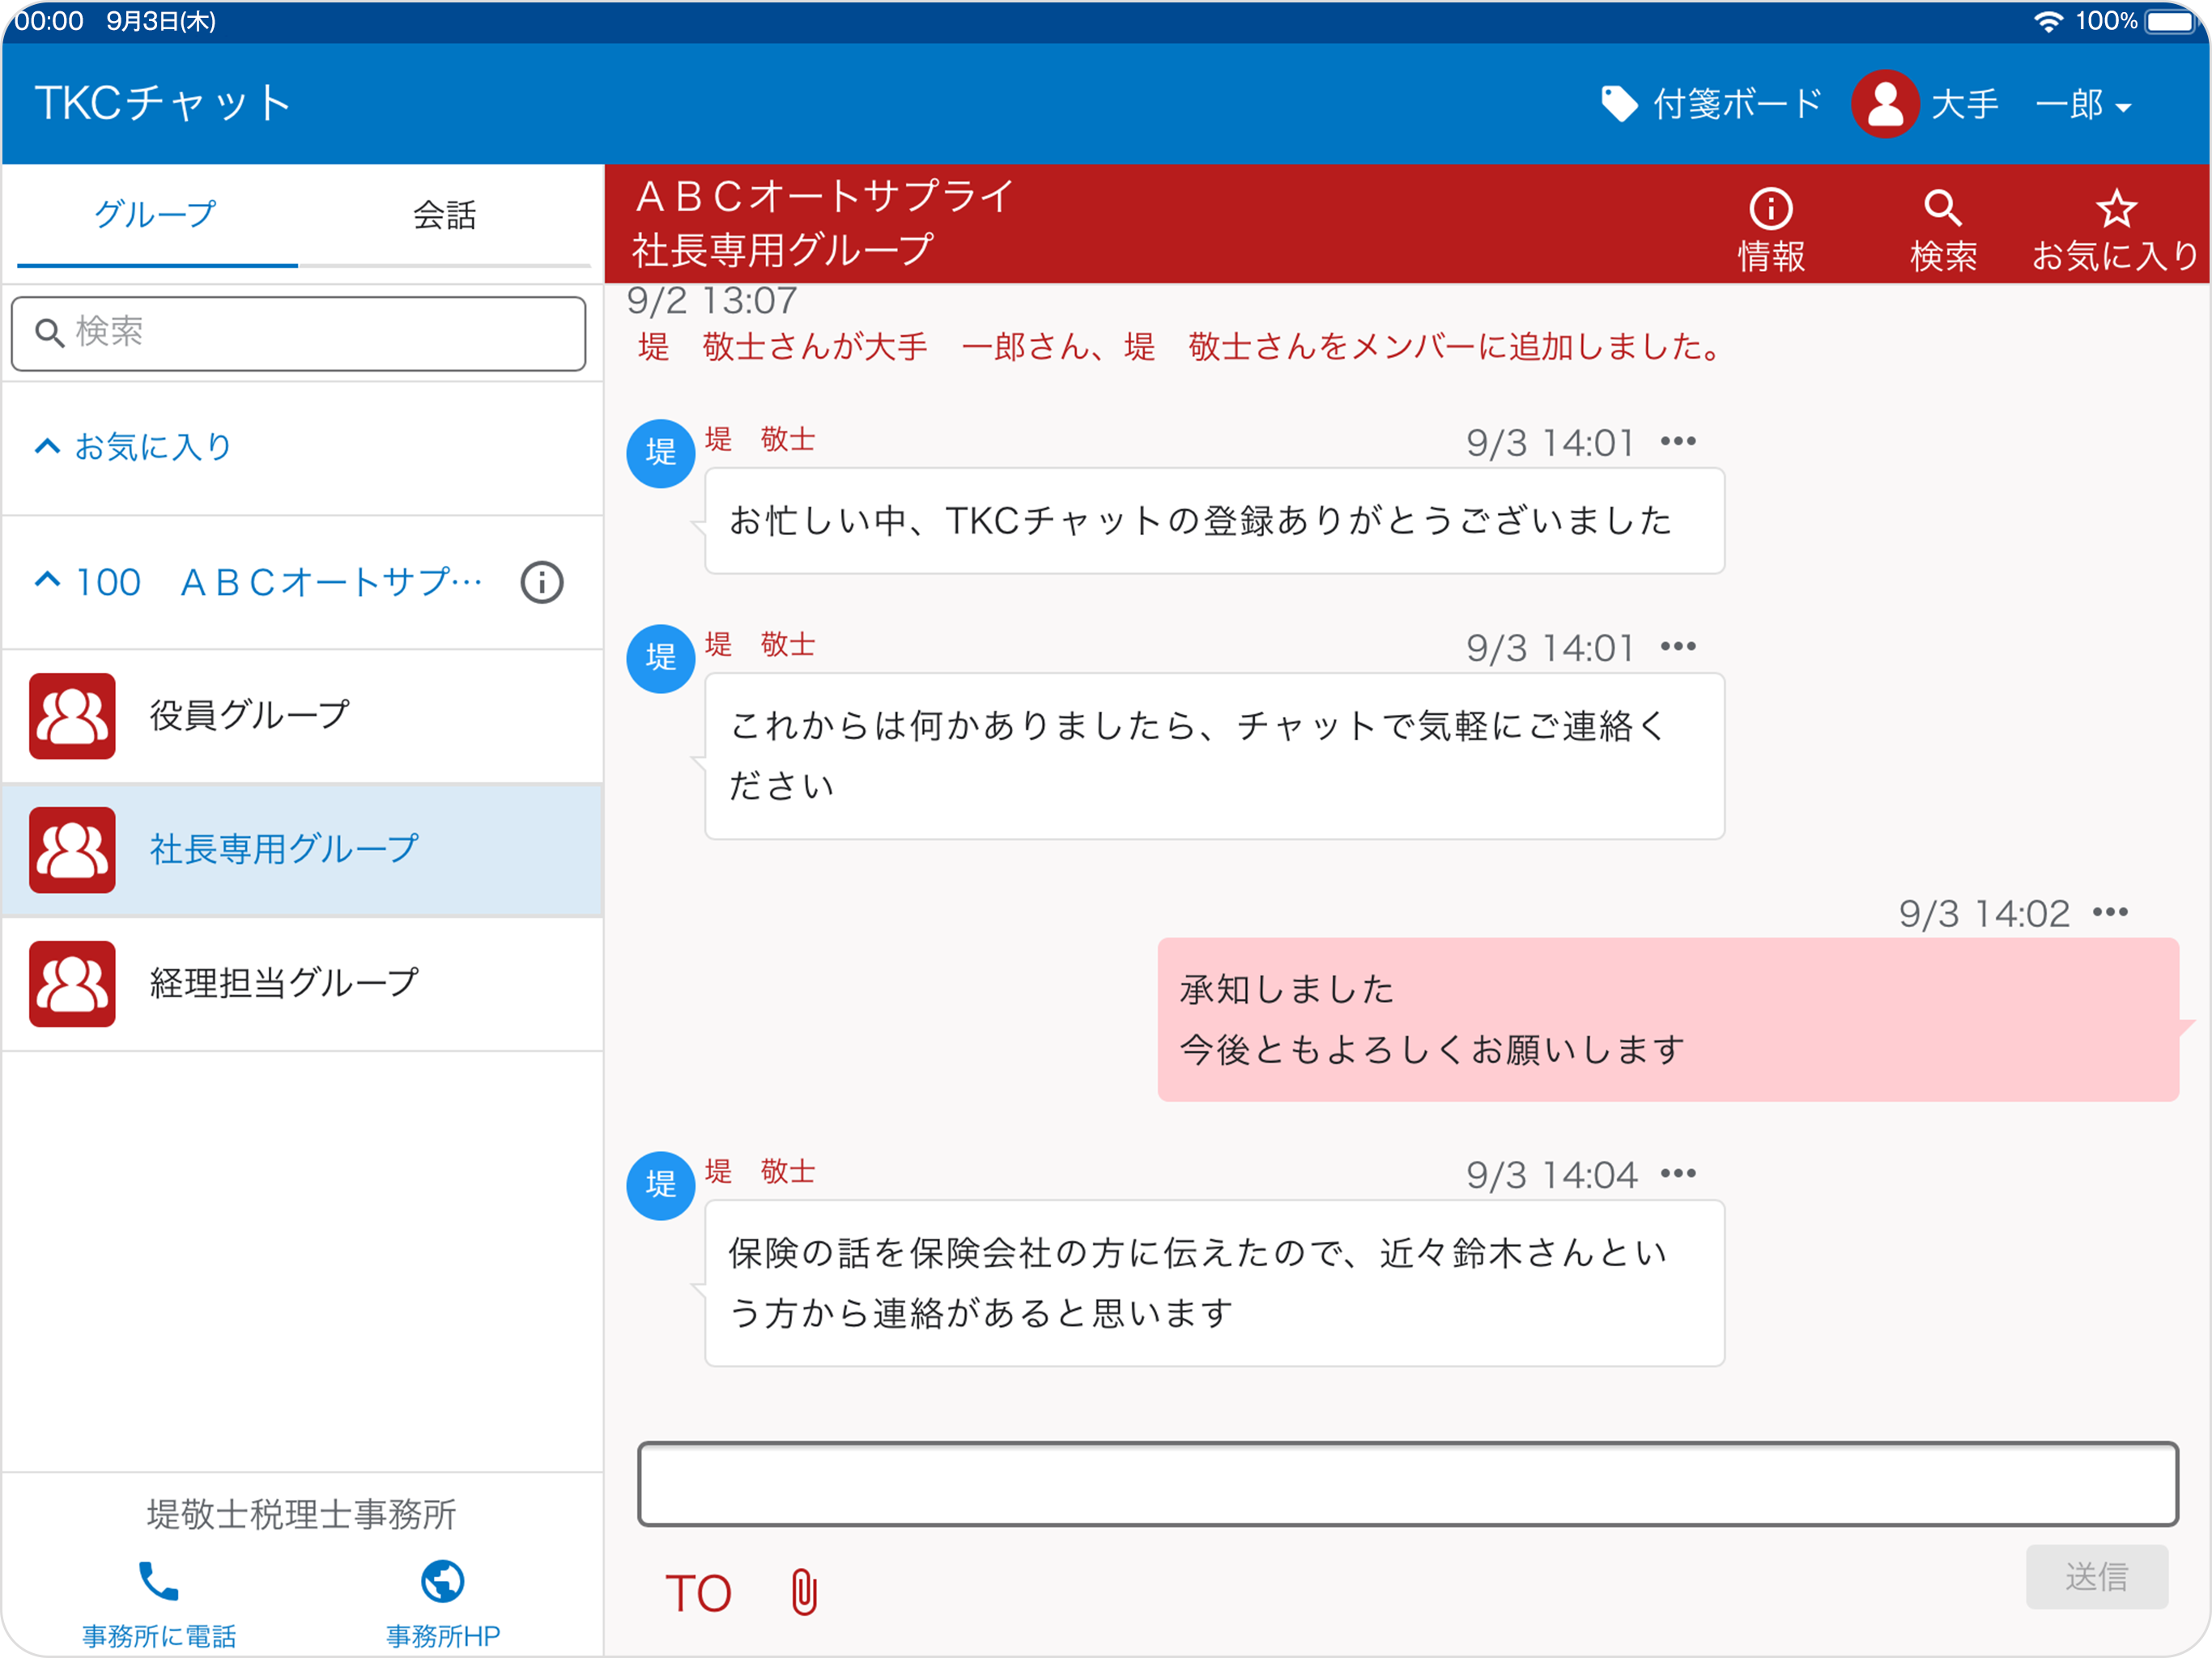The width and height of the screenshot is (2212, 1658).
Task: Click the magnifier icon in the sidebar search box
Action: click(49, 332)
